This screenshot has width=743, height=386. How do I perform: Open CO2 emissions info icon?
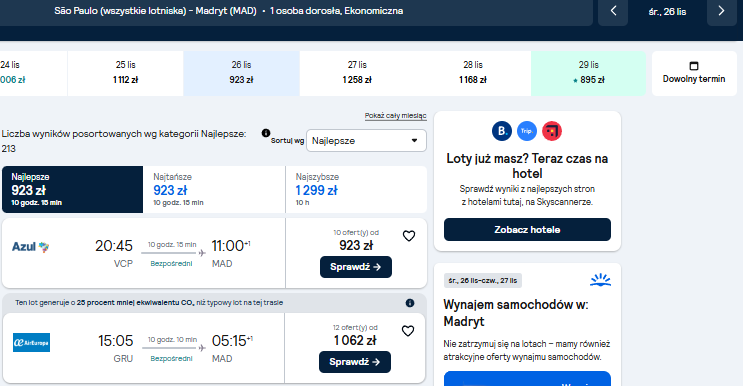click(x=410, y=303)
